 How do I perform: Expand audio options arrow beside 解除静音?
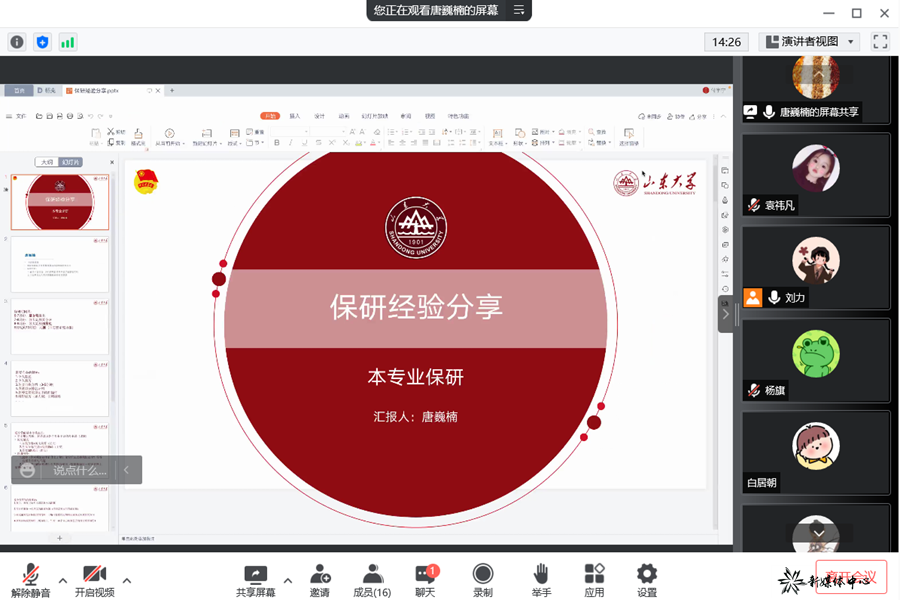[x=63, y=580]
